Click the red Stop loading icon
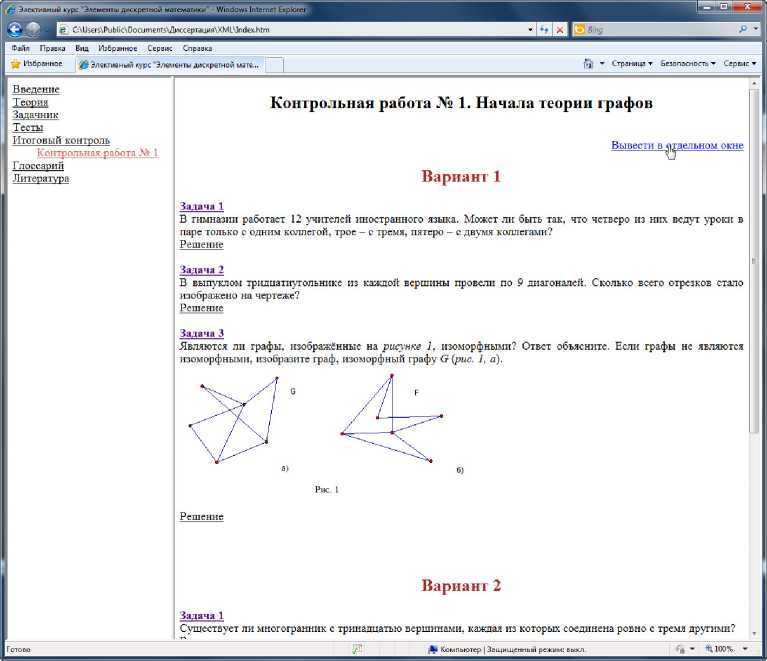This screenshot has height=661, width=767. 560,30
